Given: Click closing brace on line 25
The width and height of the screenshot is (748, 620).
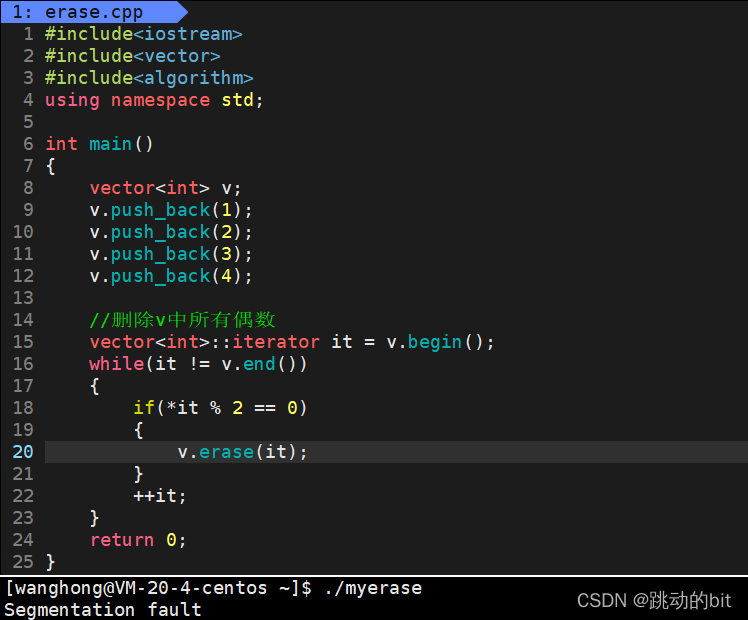Looking at the screenshot, I should [x=51, y=562].
